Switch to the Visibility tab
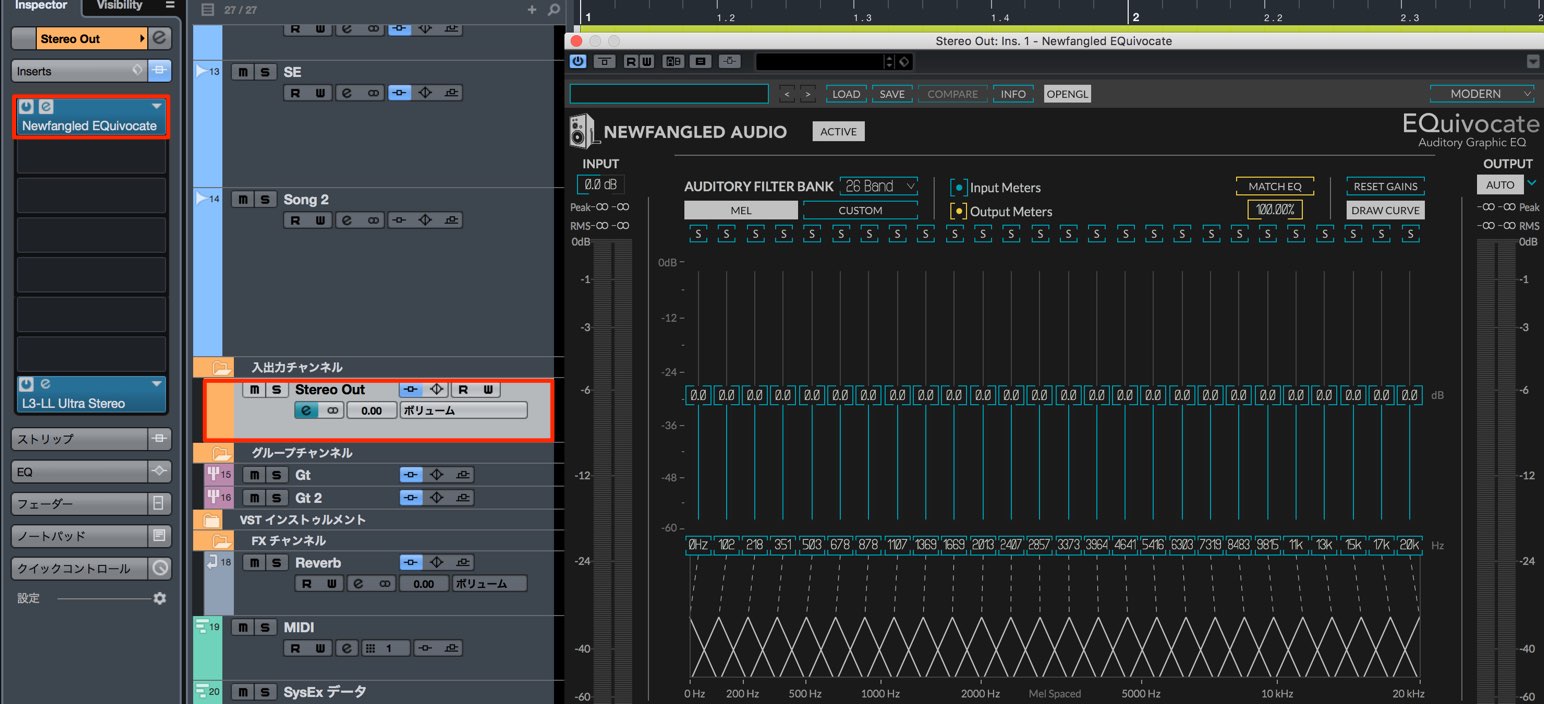This screenshot has width=1544, height=704. [x=119, y=6]
